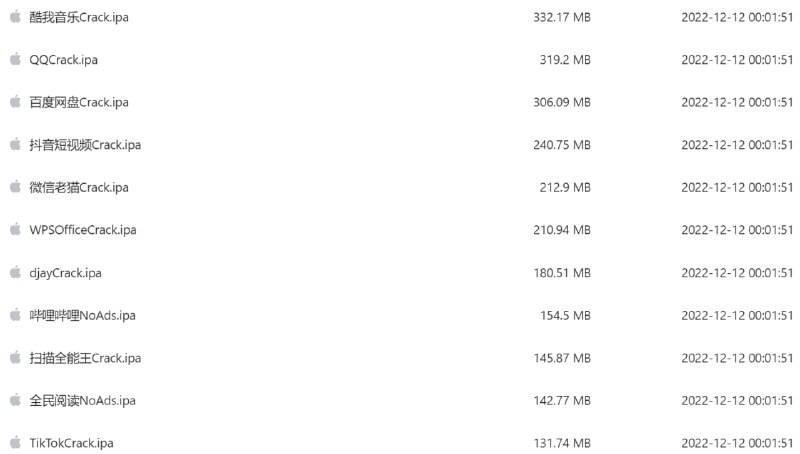This screenshot has width=800, height=454.
Task: Click the Apple icon next to QQCrack.ipa
Action: (x=15, y=60)
